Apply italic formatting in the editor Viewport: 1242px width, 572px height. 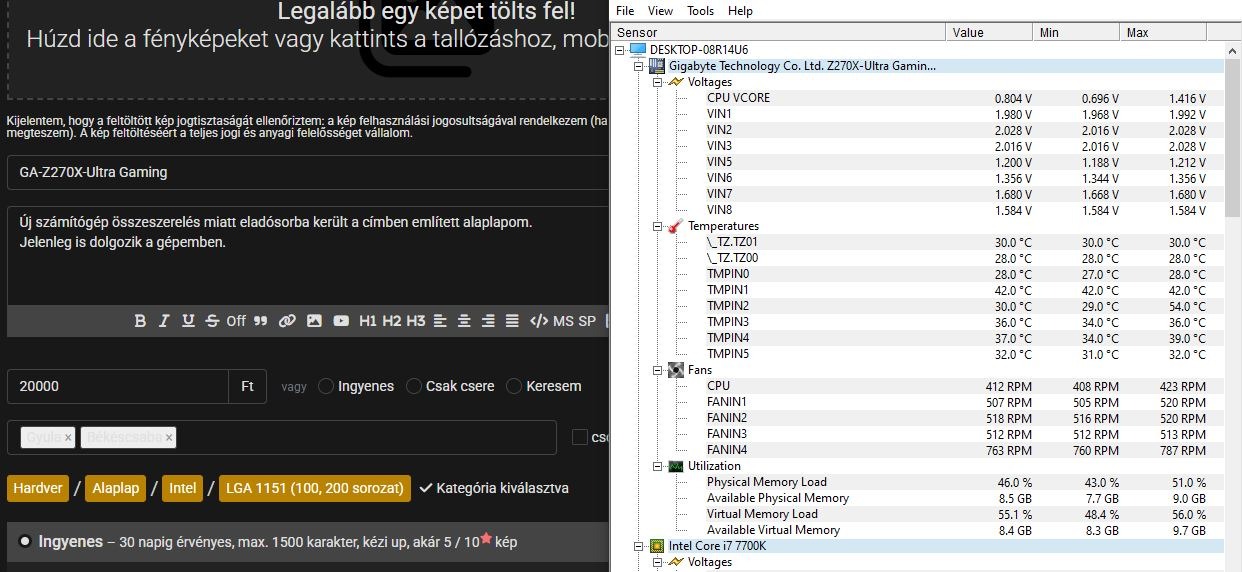pyautogui.click(x=164, y=321)
